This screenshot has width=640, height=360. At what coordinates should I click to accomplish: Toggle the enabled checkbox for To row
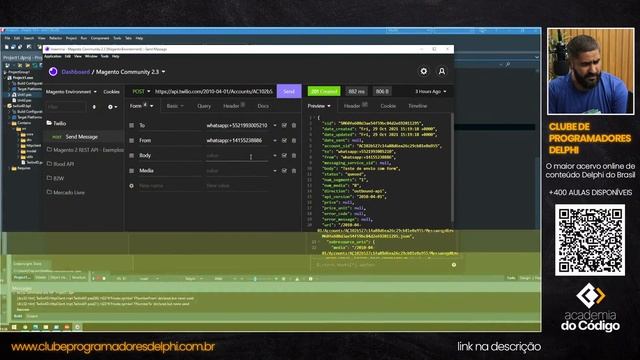point(284,125)
